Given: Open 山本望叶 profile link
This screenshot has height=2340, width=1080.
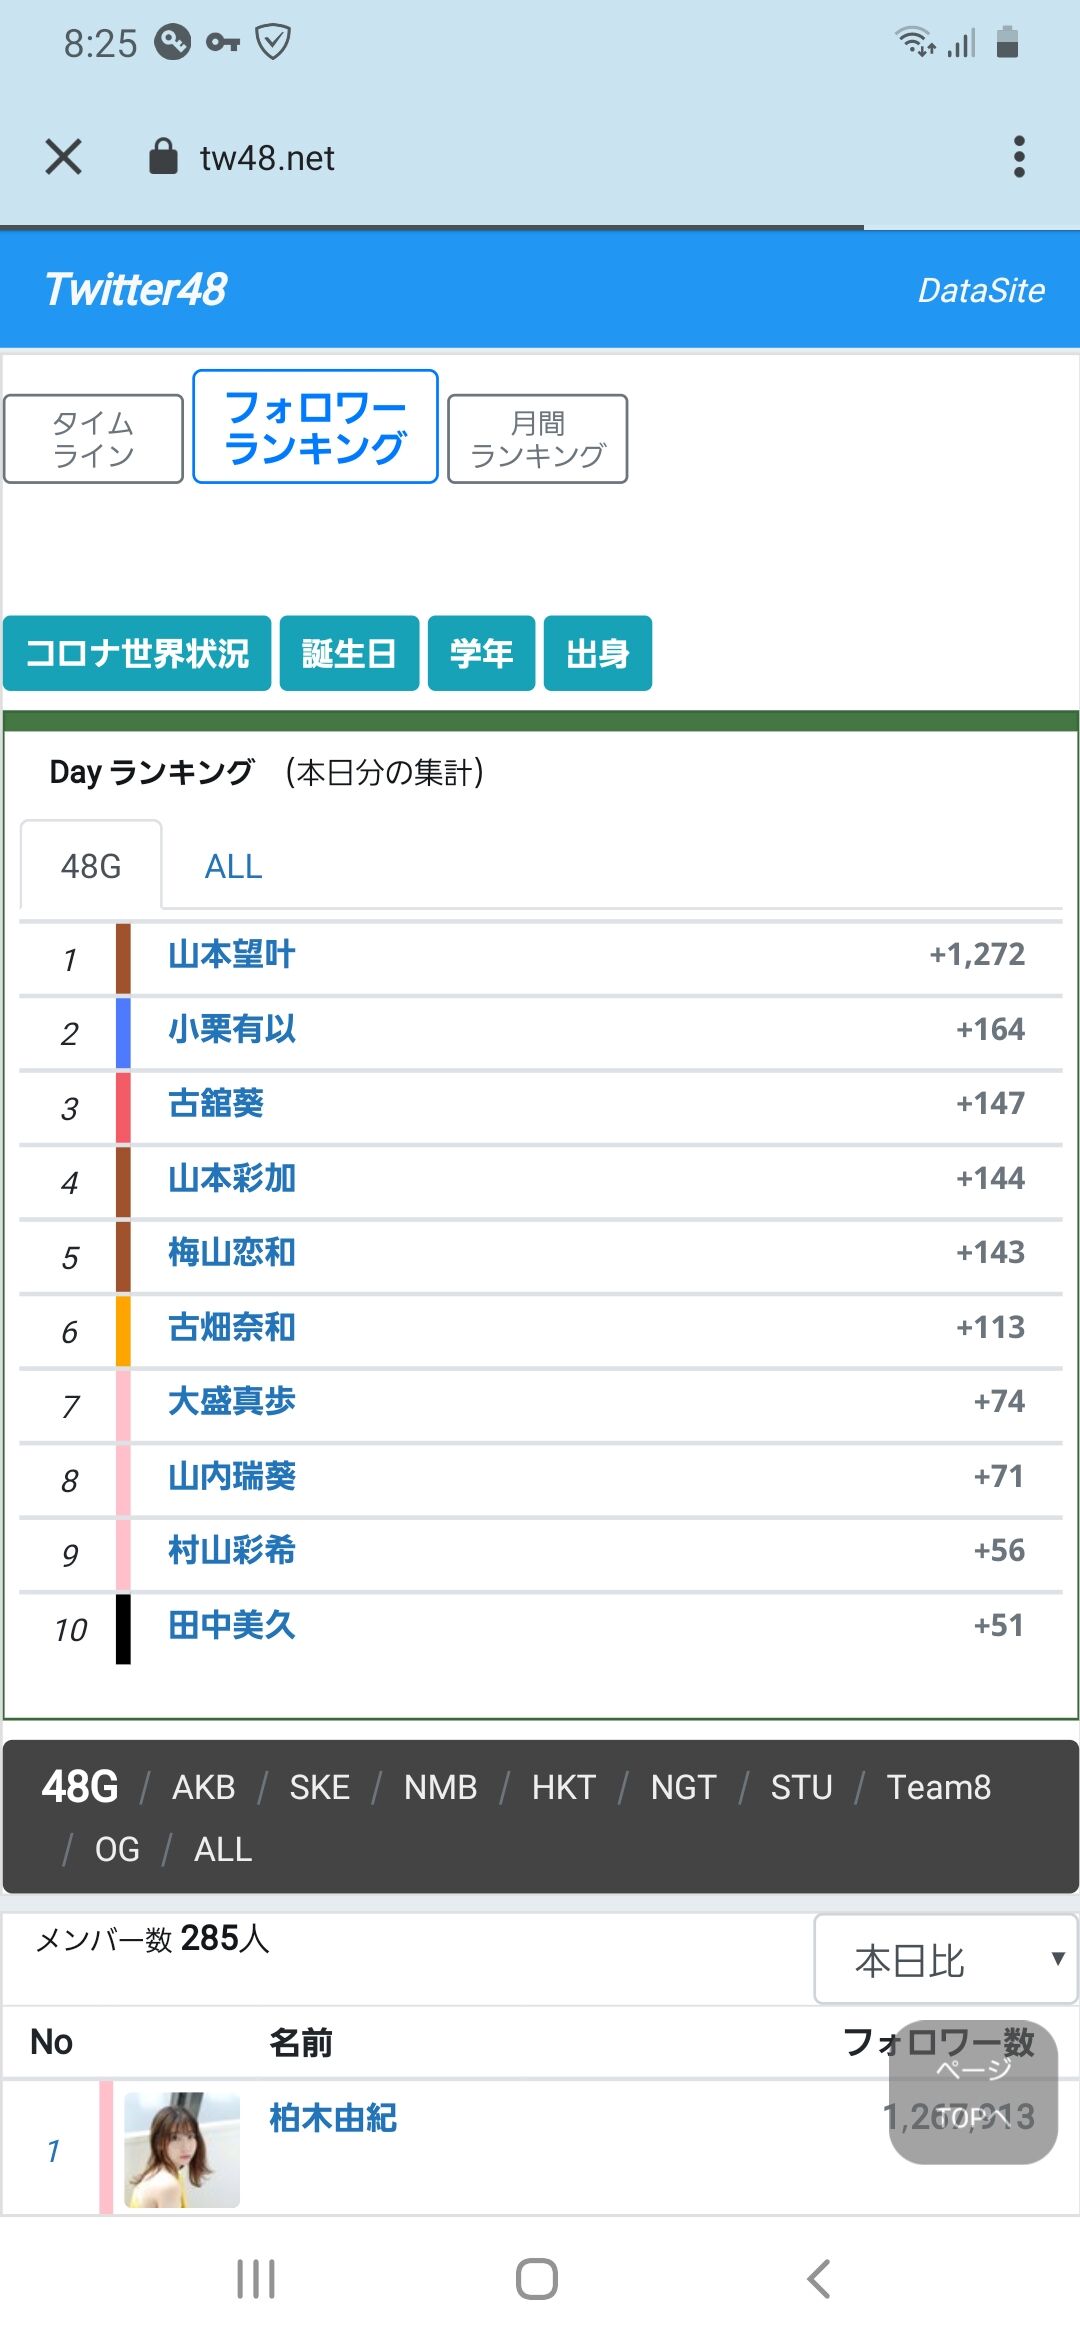Looking at the screenshot, I should [x=232, y=954].
